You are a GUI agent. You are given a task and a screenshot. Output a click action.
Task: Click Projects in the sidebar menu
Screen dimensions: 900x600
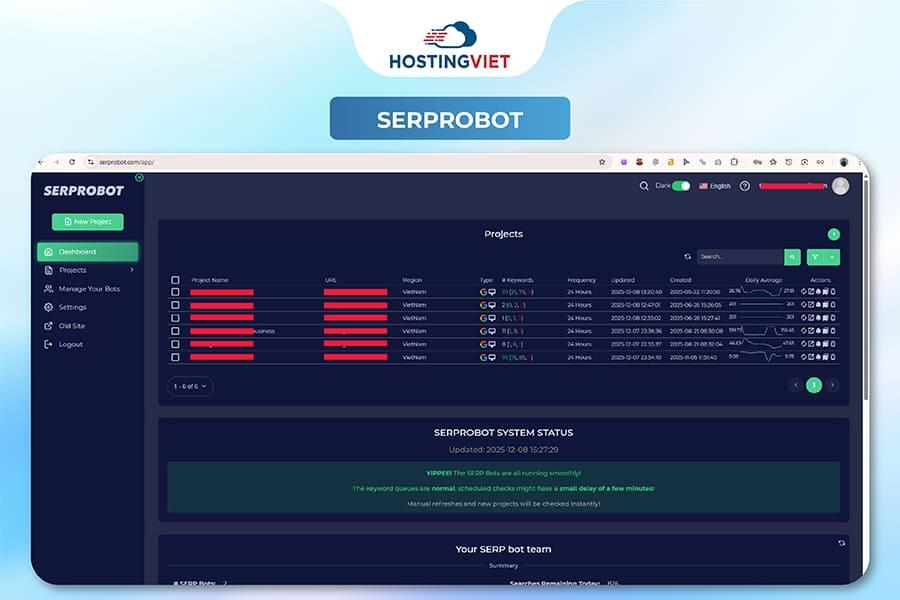click(x=73, y=269)
